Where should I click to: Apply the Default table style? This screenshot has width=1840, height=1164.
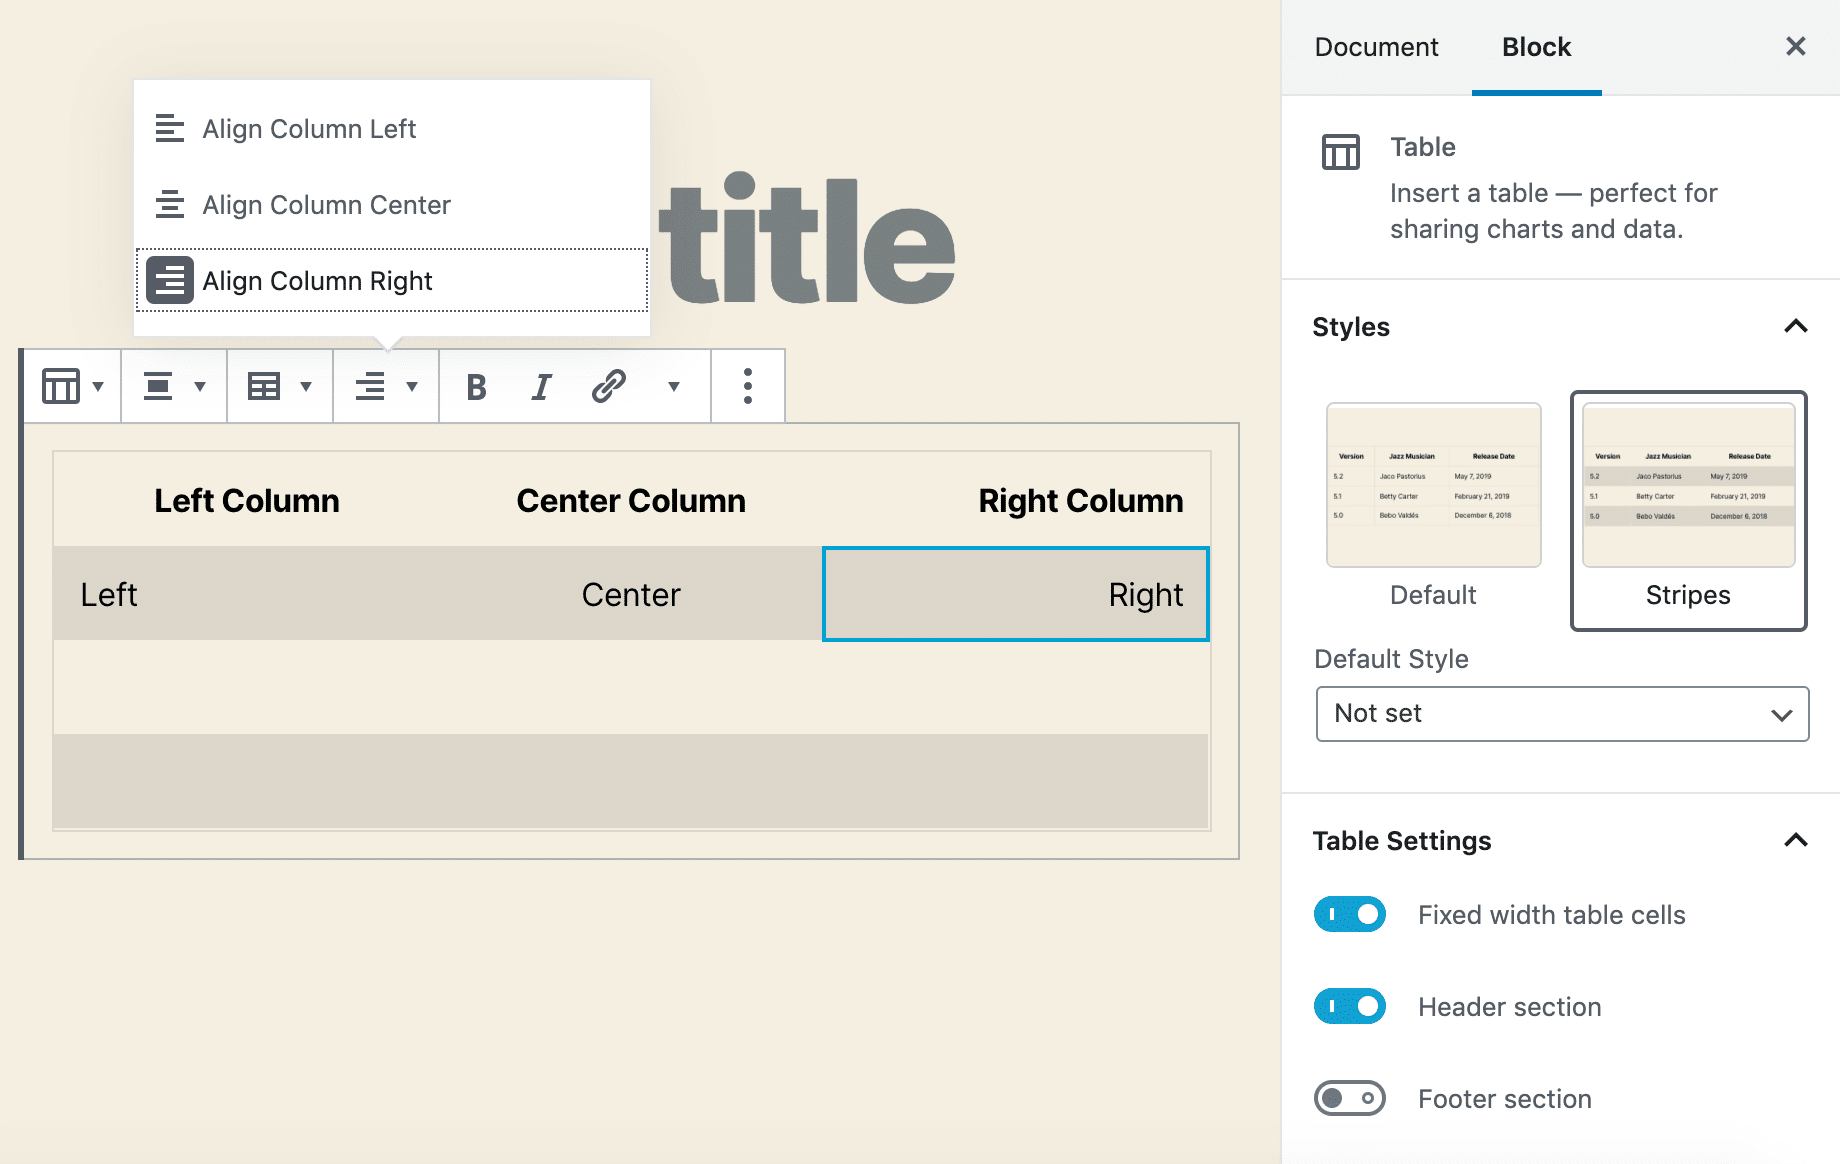(x=1433, y=485)
